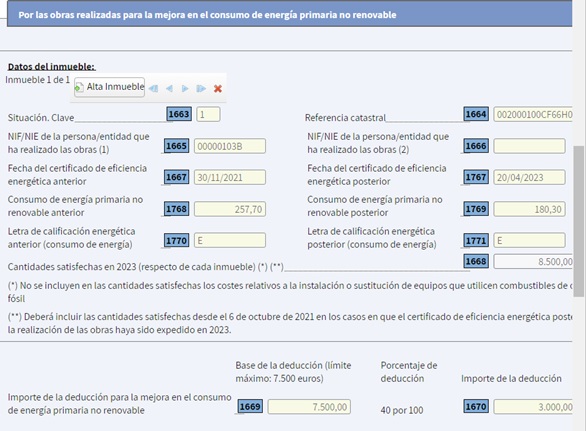The height and width of the screenshot is (431, 586).
Task: Focus letra calificación anterior field E
Action: coord(230,241)
